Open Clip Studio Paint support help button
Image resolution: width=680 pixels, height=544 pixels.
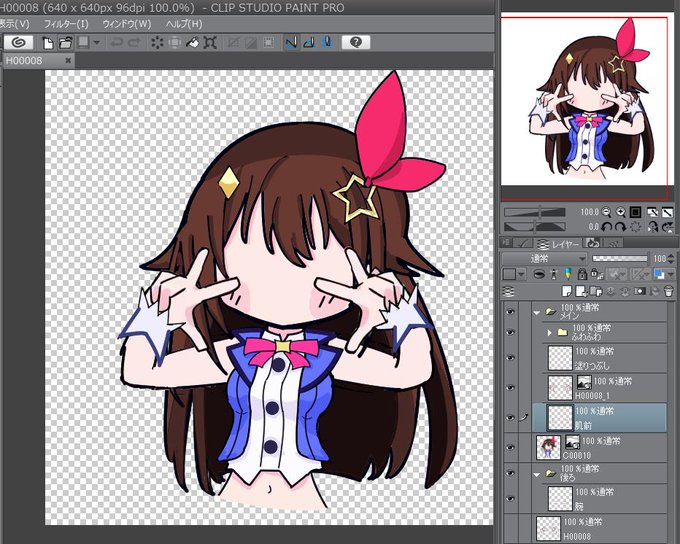[356, 42]
